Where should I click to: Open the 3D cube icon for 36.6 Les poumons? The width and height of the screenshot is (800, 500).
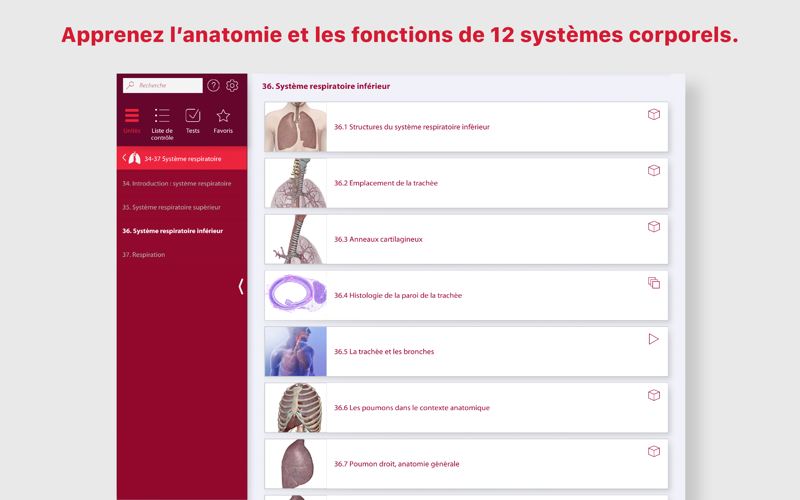[x=654, y=395]
